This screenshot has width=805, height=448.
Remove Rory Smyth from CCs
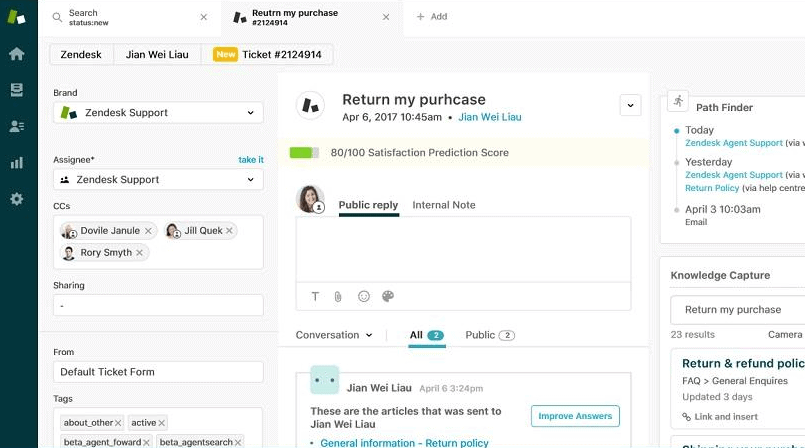[x=139, y=252]
